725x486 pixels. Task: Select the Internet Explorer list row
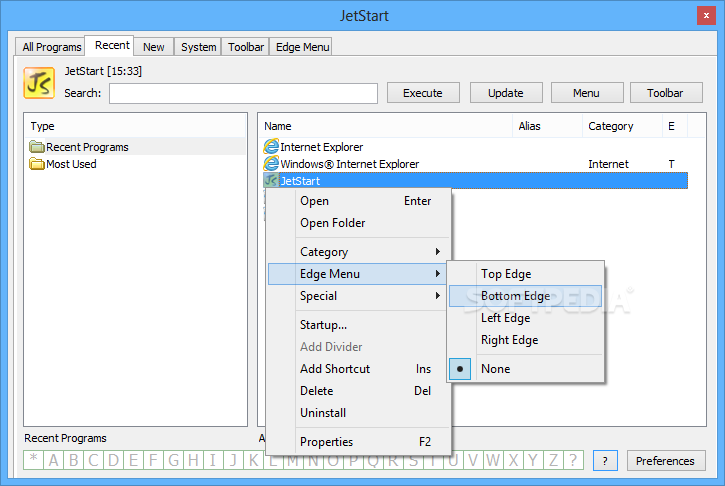coord(475,147)
